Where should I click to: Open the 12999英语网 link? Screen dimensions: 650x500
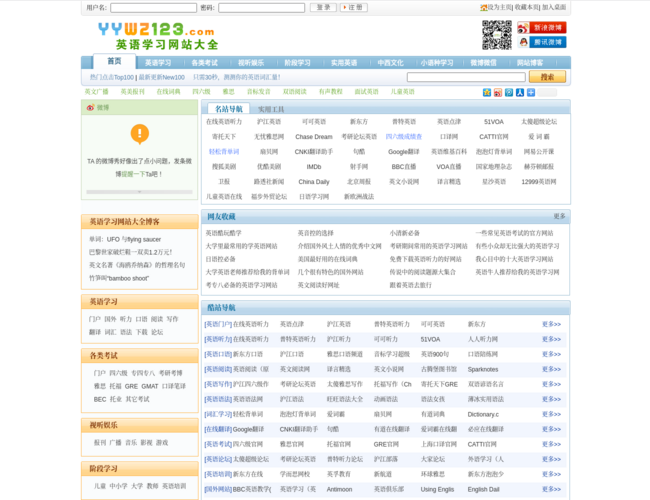pos(539,182)
